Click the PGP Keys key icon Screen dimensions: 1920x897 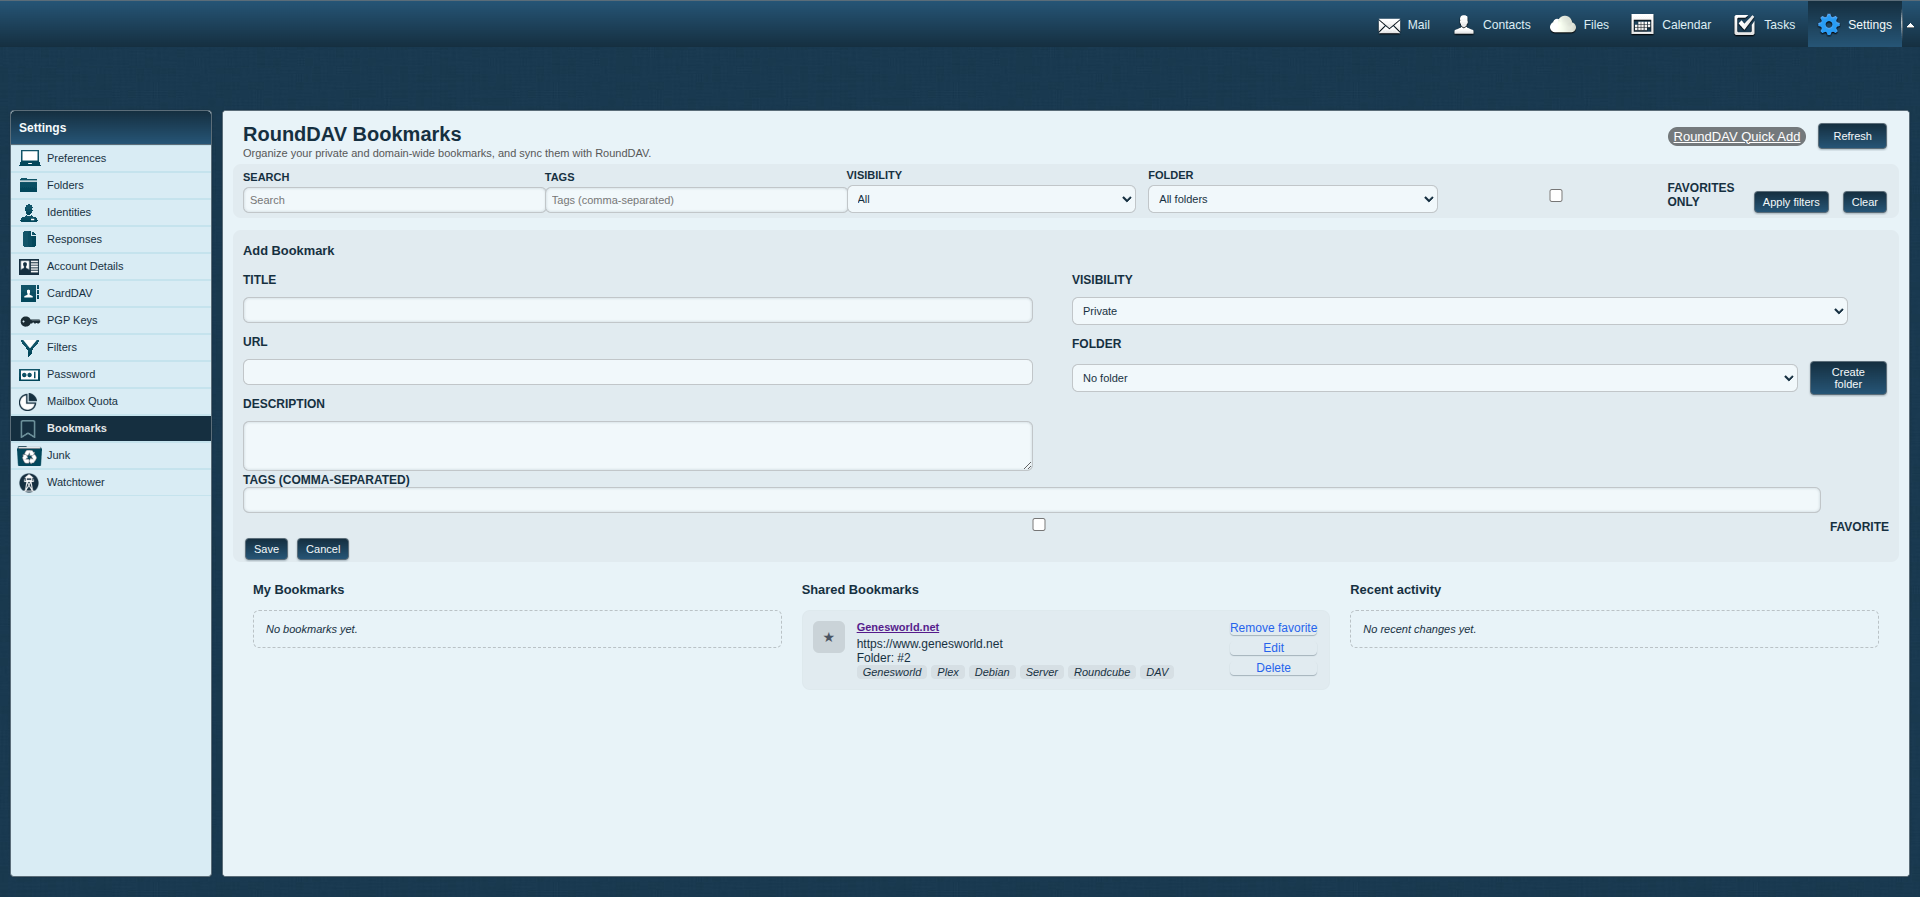point(29,321)
